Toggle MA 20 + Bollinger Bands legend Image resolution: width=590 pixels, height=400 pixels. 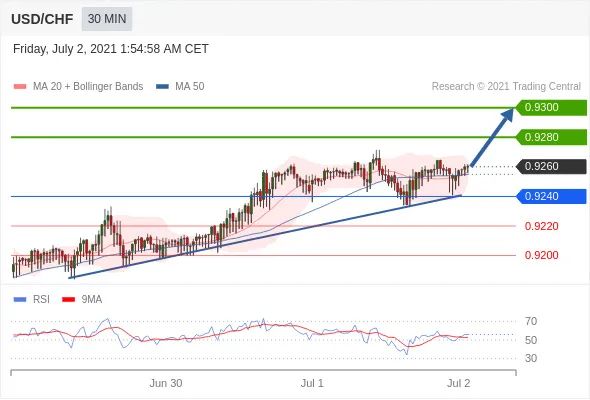click(78, 87)
